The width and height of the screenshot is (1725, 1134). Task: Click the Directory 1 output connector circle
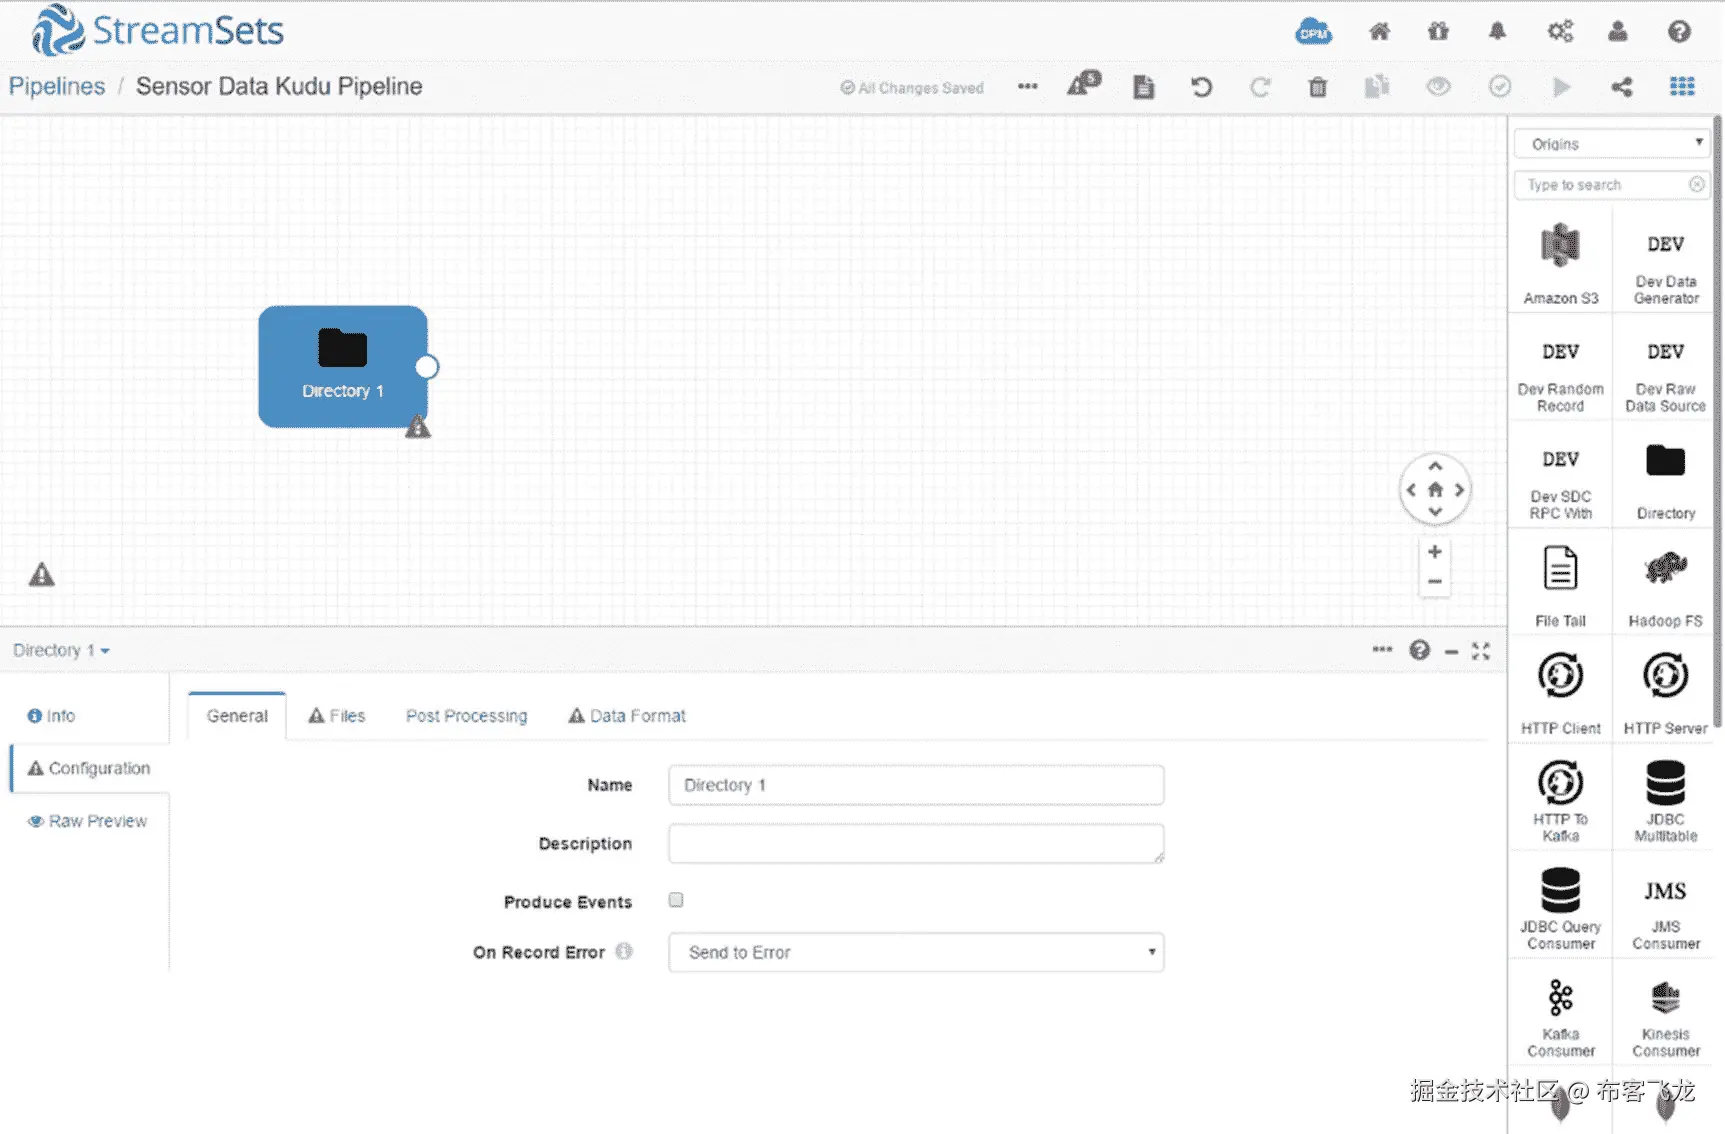427,367
